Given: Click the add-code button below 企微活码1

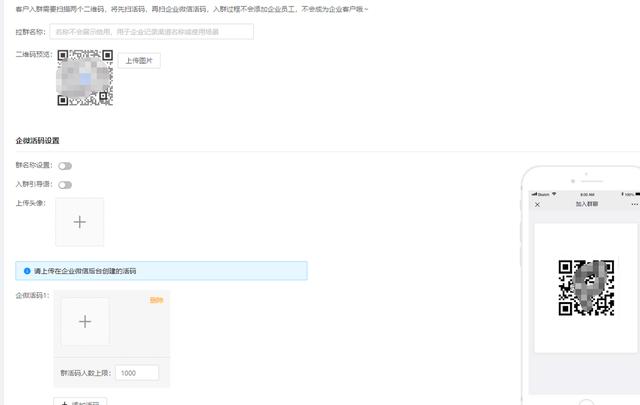Looking at the screenshot, I should click(80, 401).
